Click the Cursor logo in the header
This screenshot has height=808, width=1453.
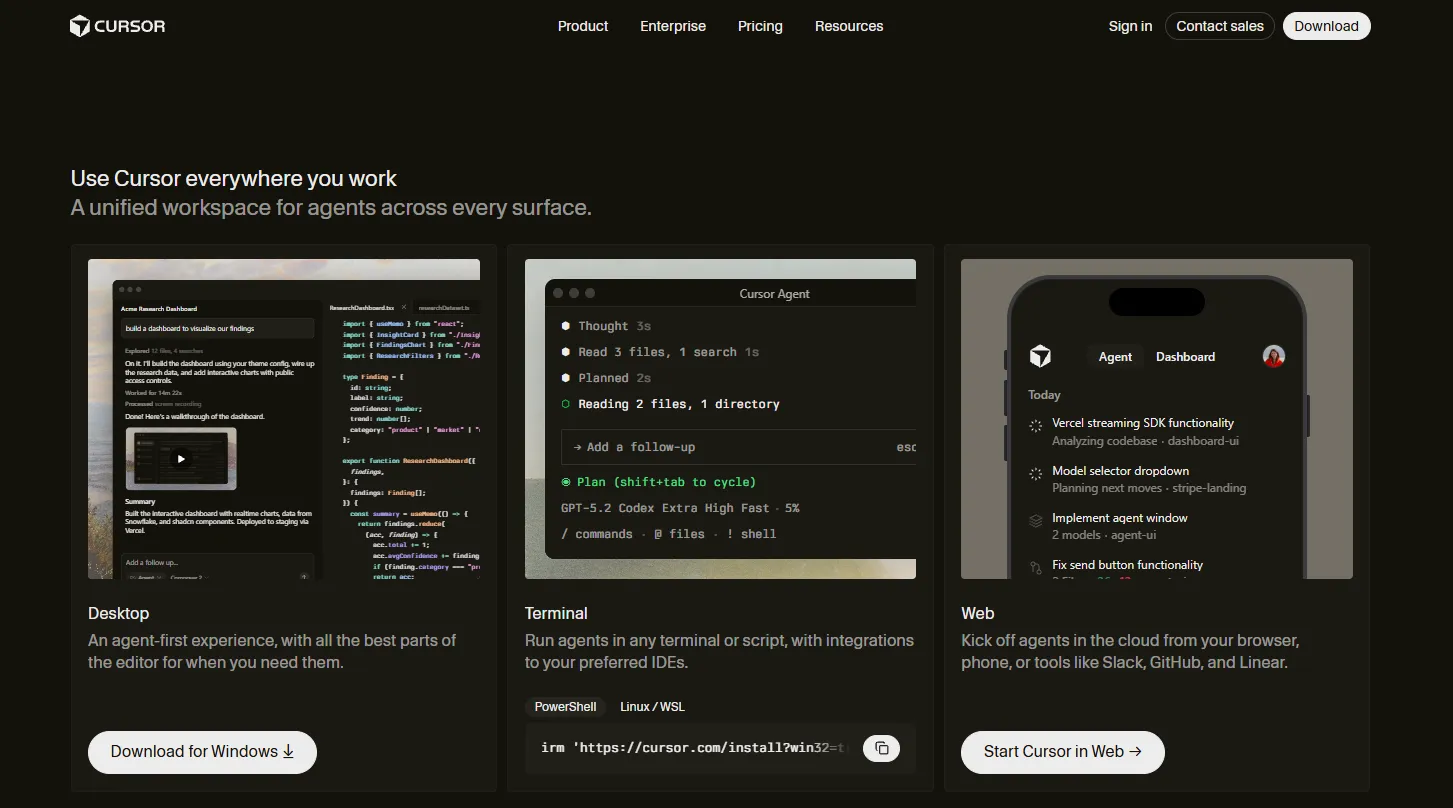[117, 26]
